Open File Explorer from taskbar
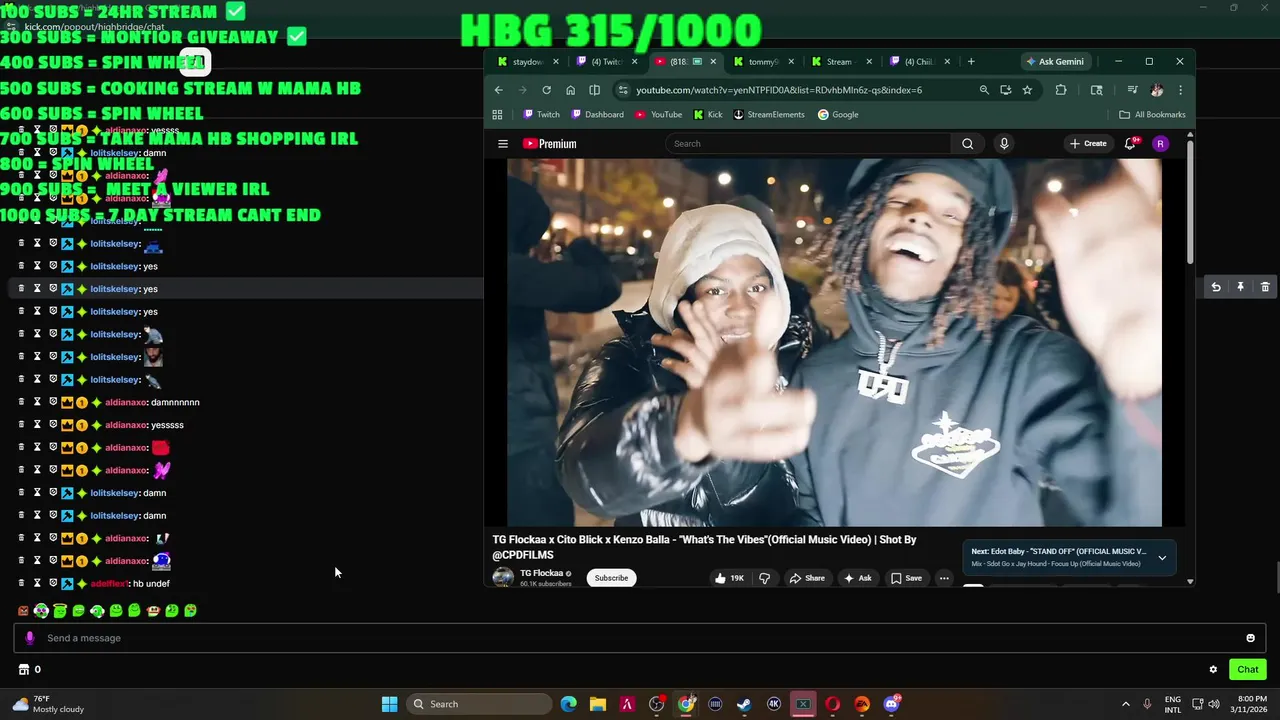This screenshot has width=1280, height=720. point(597,704)
